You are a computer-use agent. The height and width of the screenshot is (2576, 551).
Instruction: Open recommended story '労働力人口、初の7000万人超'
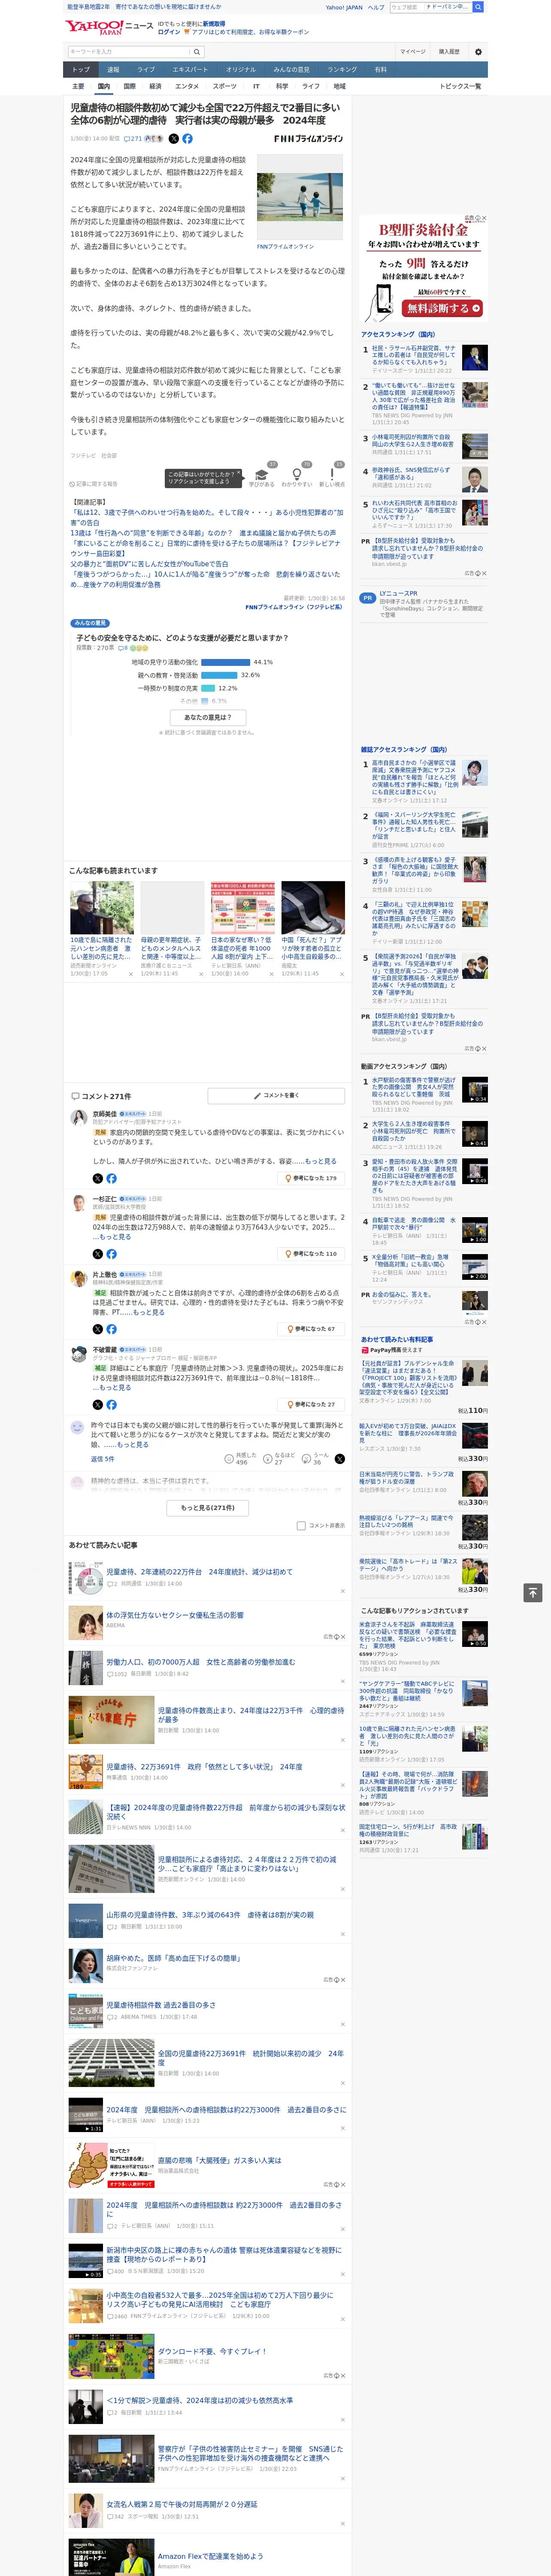click(x=200, y=1662)
